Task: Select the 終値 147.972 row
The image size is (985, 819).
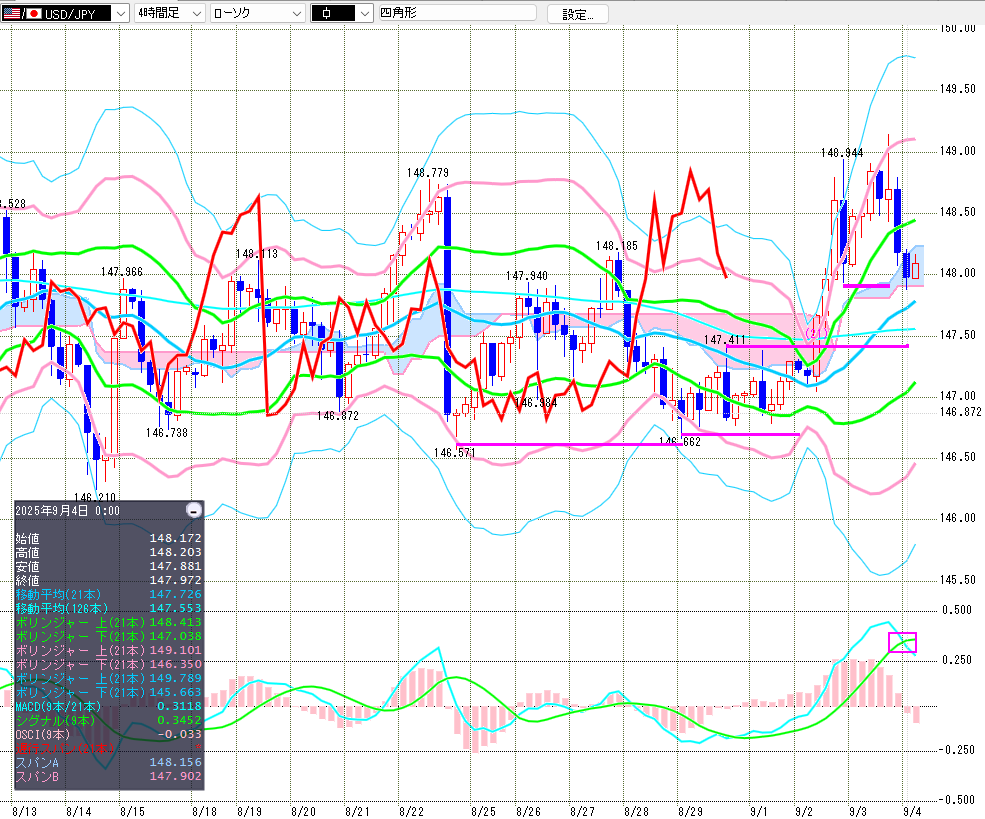Action: coord(109,580)
